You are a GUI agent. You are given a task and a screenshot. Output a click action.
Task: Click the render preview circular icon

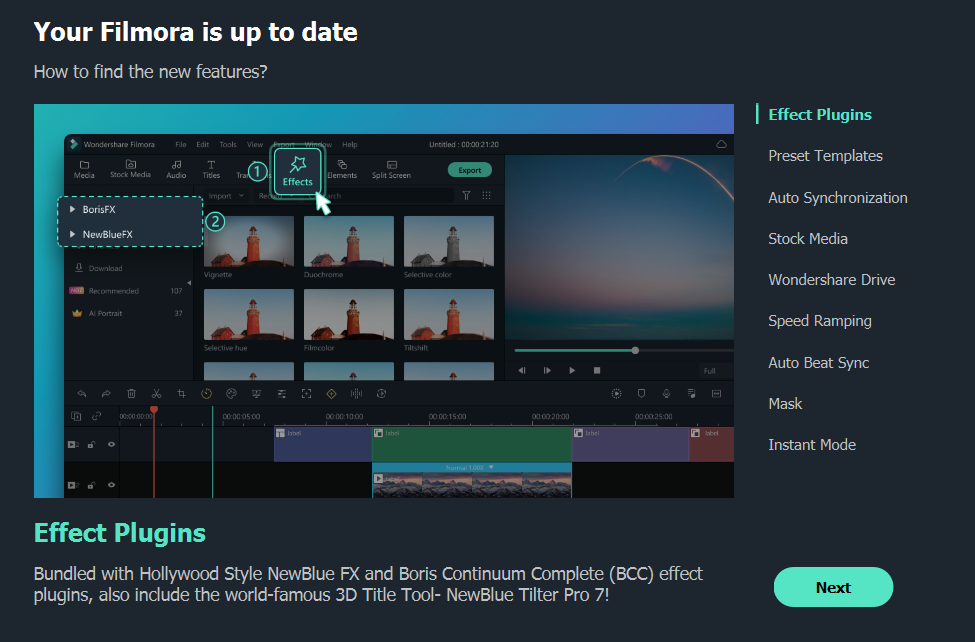(x=616, y=393)
